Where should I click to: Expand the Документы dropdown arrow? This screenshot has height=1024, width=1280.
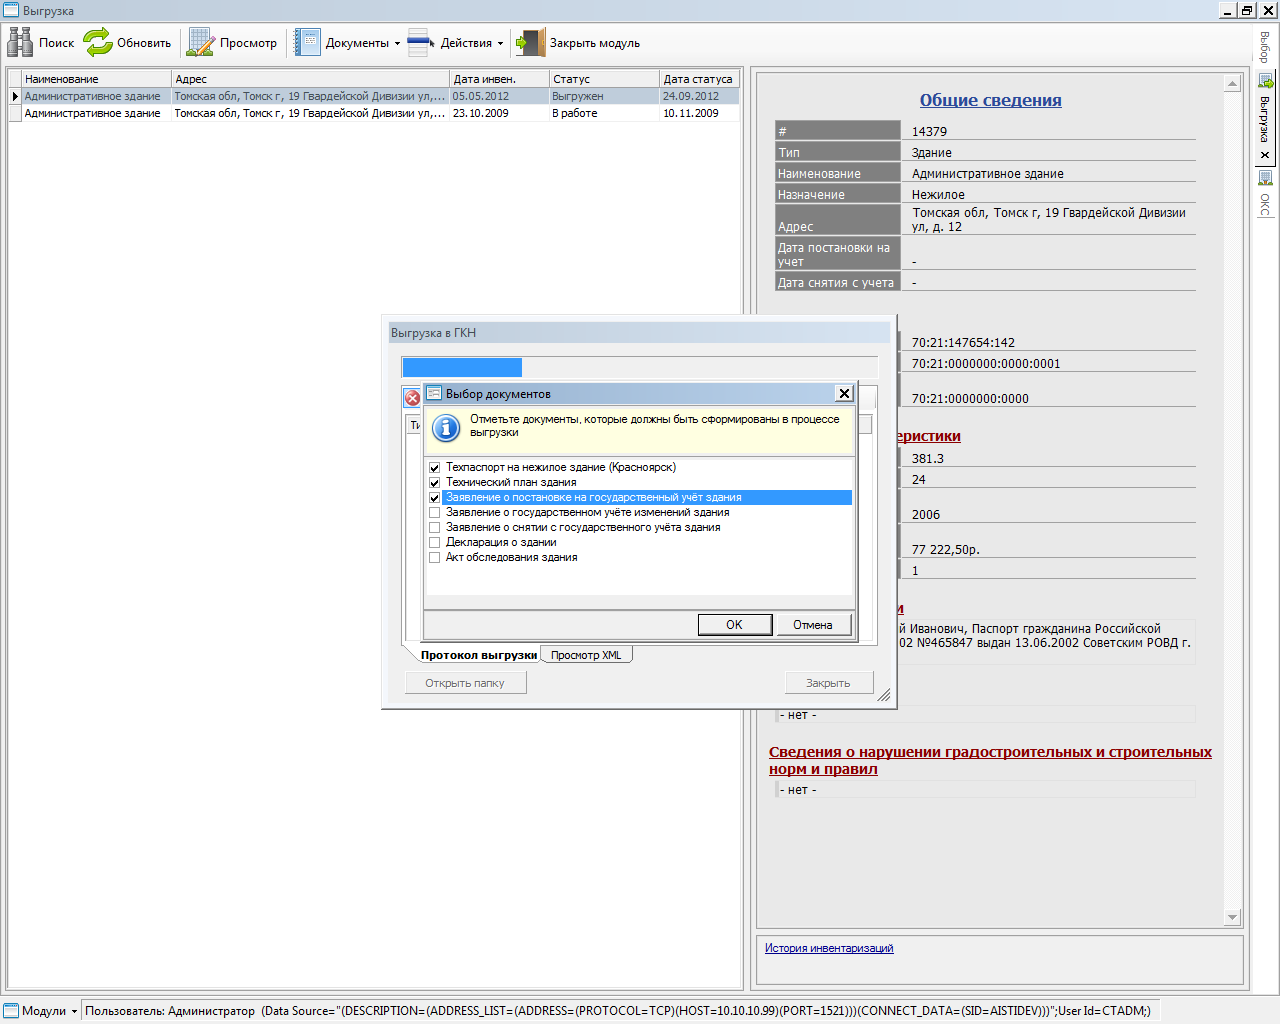tap(397, 44)
